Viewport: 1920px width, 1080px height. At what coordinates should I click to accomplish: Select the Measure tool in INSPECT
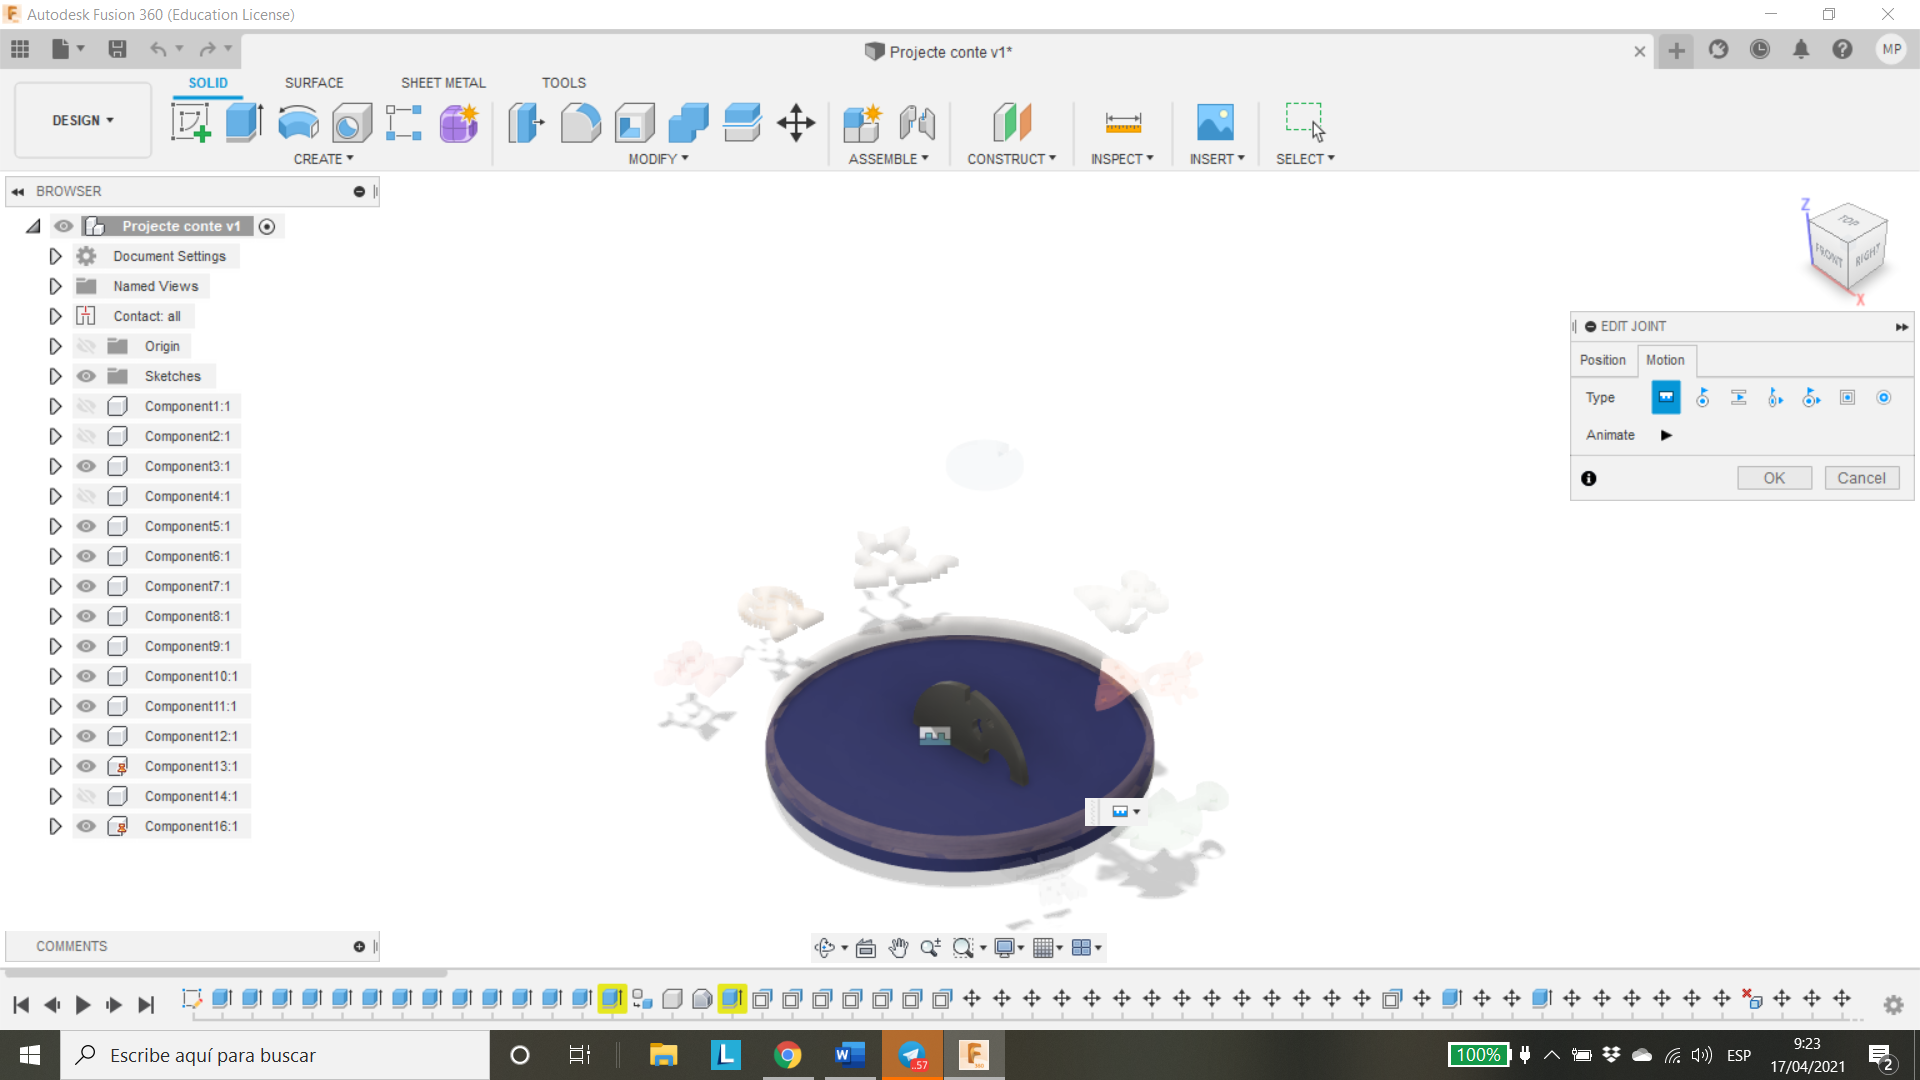[1124, 121]
